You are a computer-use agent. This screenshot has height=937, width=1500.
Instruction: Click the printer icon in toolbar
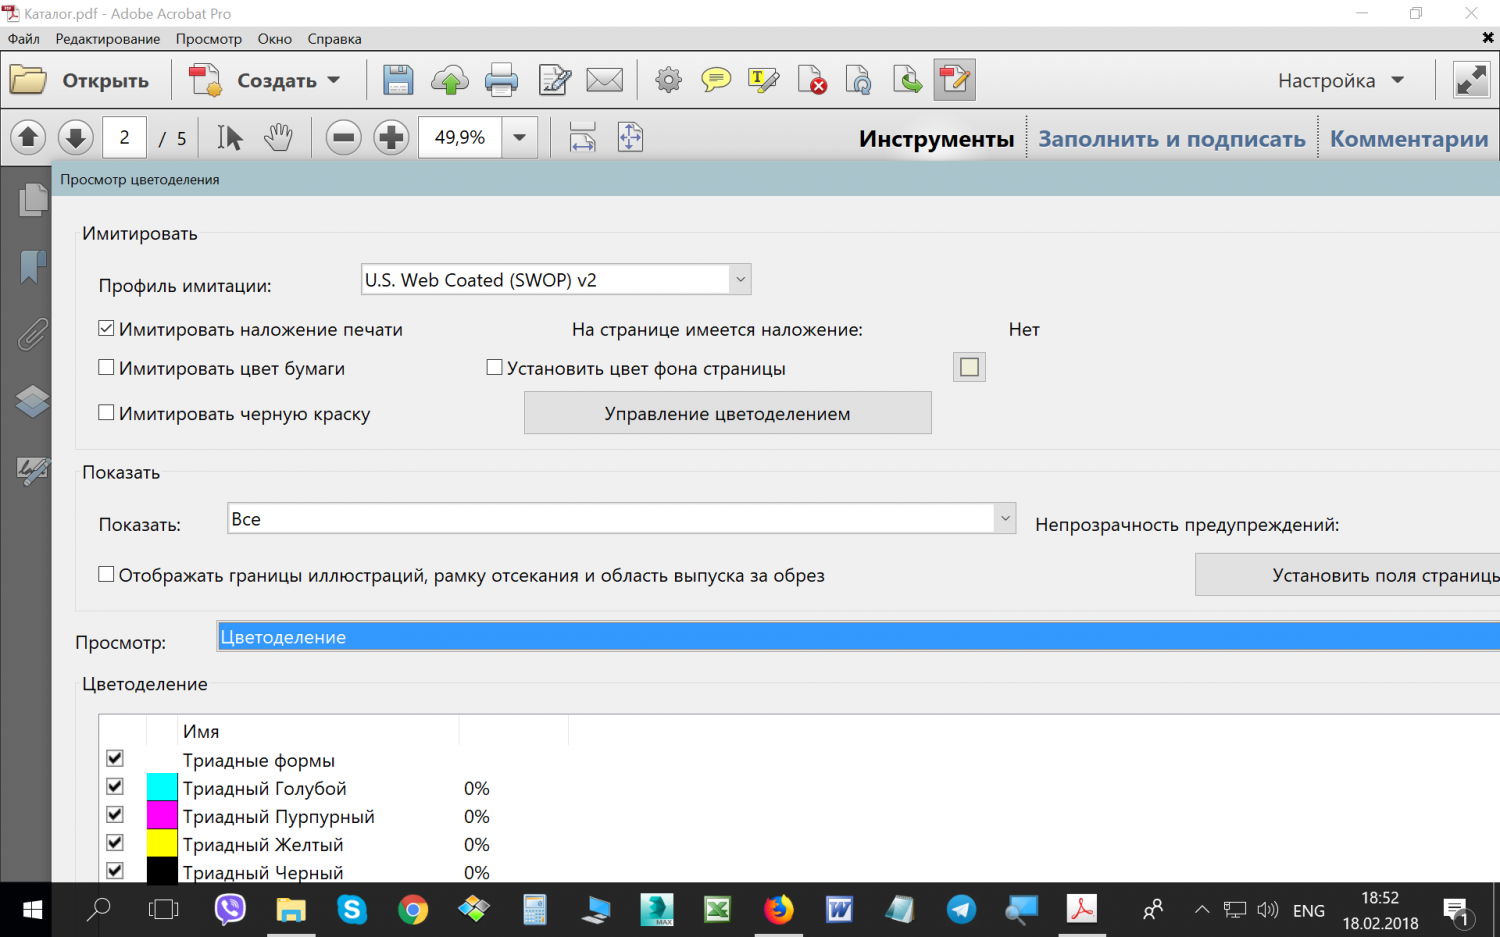501,80
